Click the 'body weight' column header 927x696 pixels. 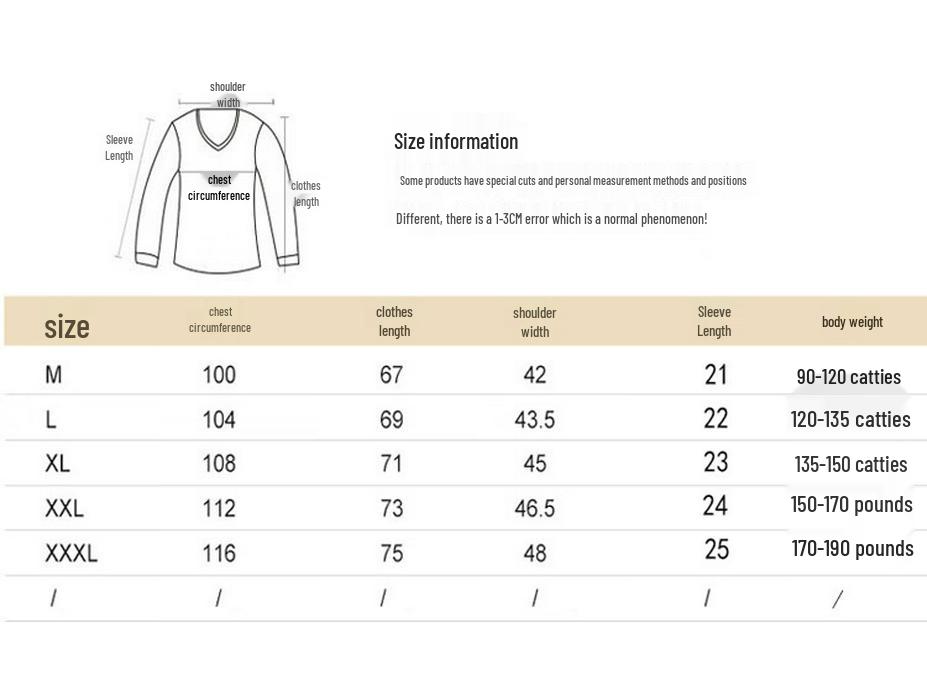click(852, 322)
